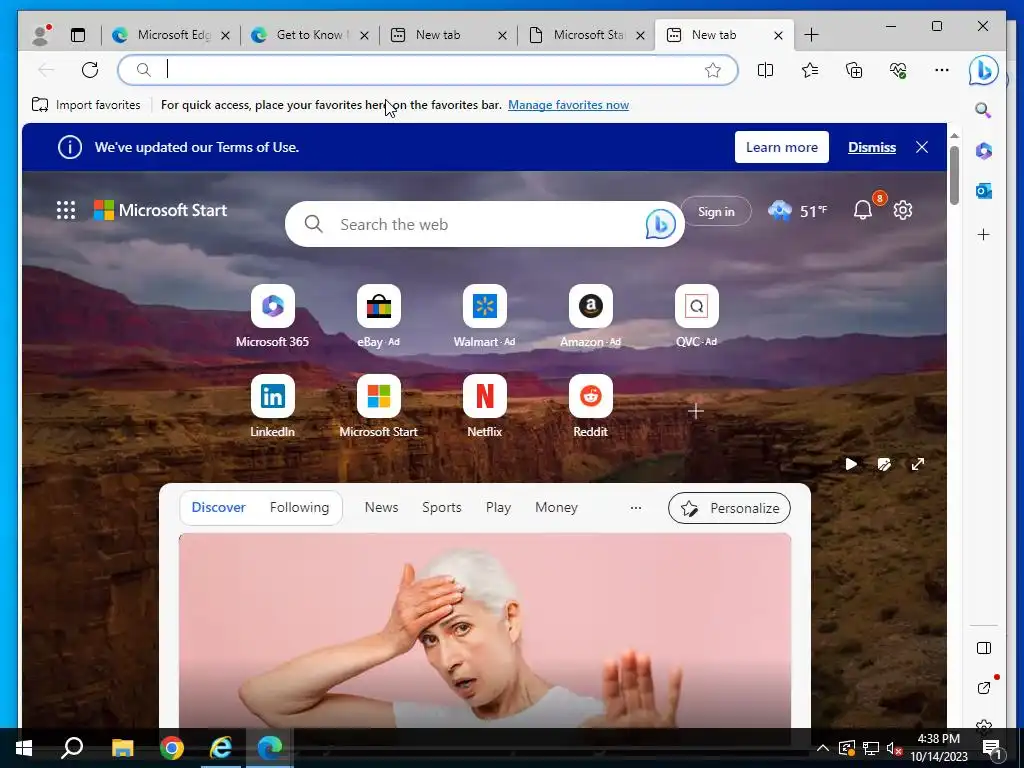This screenshot has width=1024, height=768.
Task: Select the Discover feed tab
Action: tap(219, 507)
